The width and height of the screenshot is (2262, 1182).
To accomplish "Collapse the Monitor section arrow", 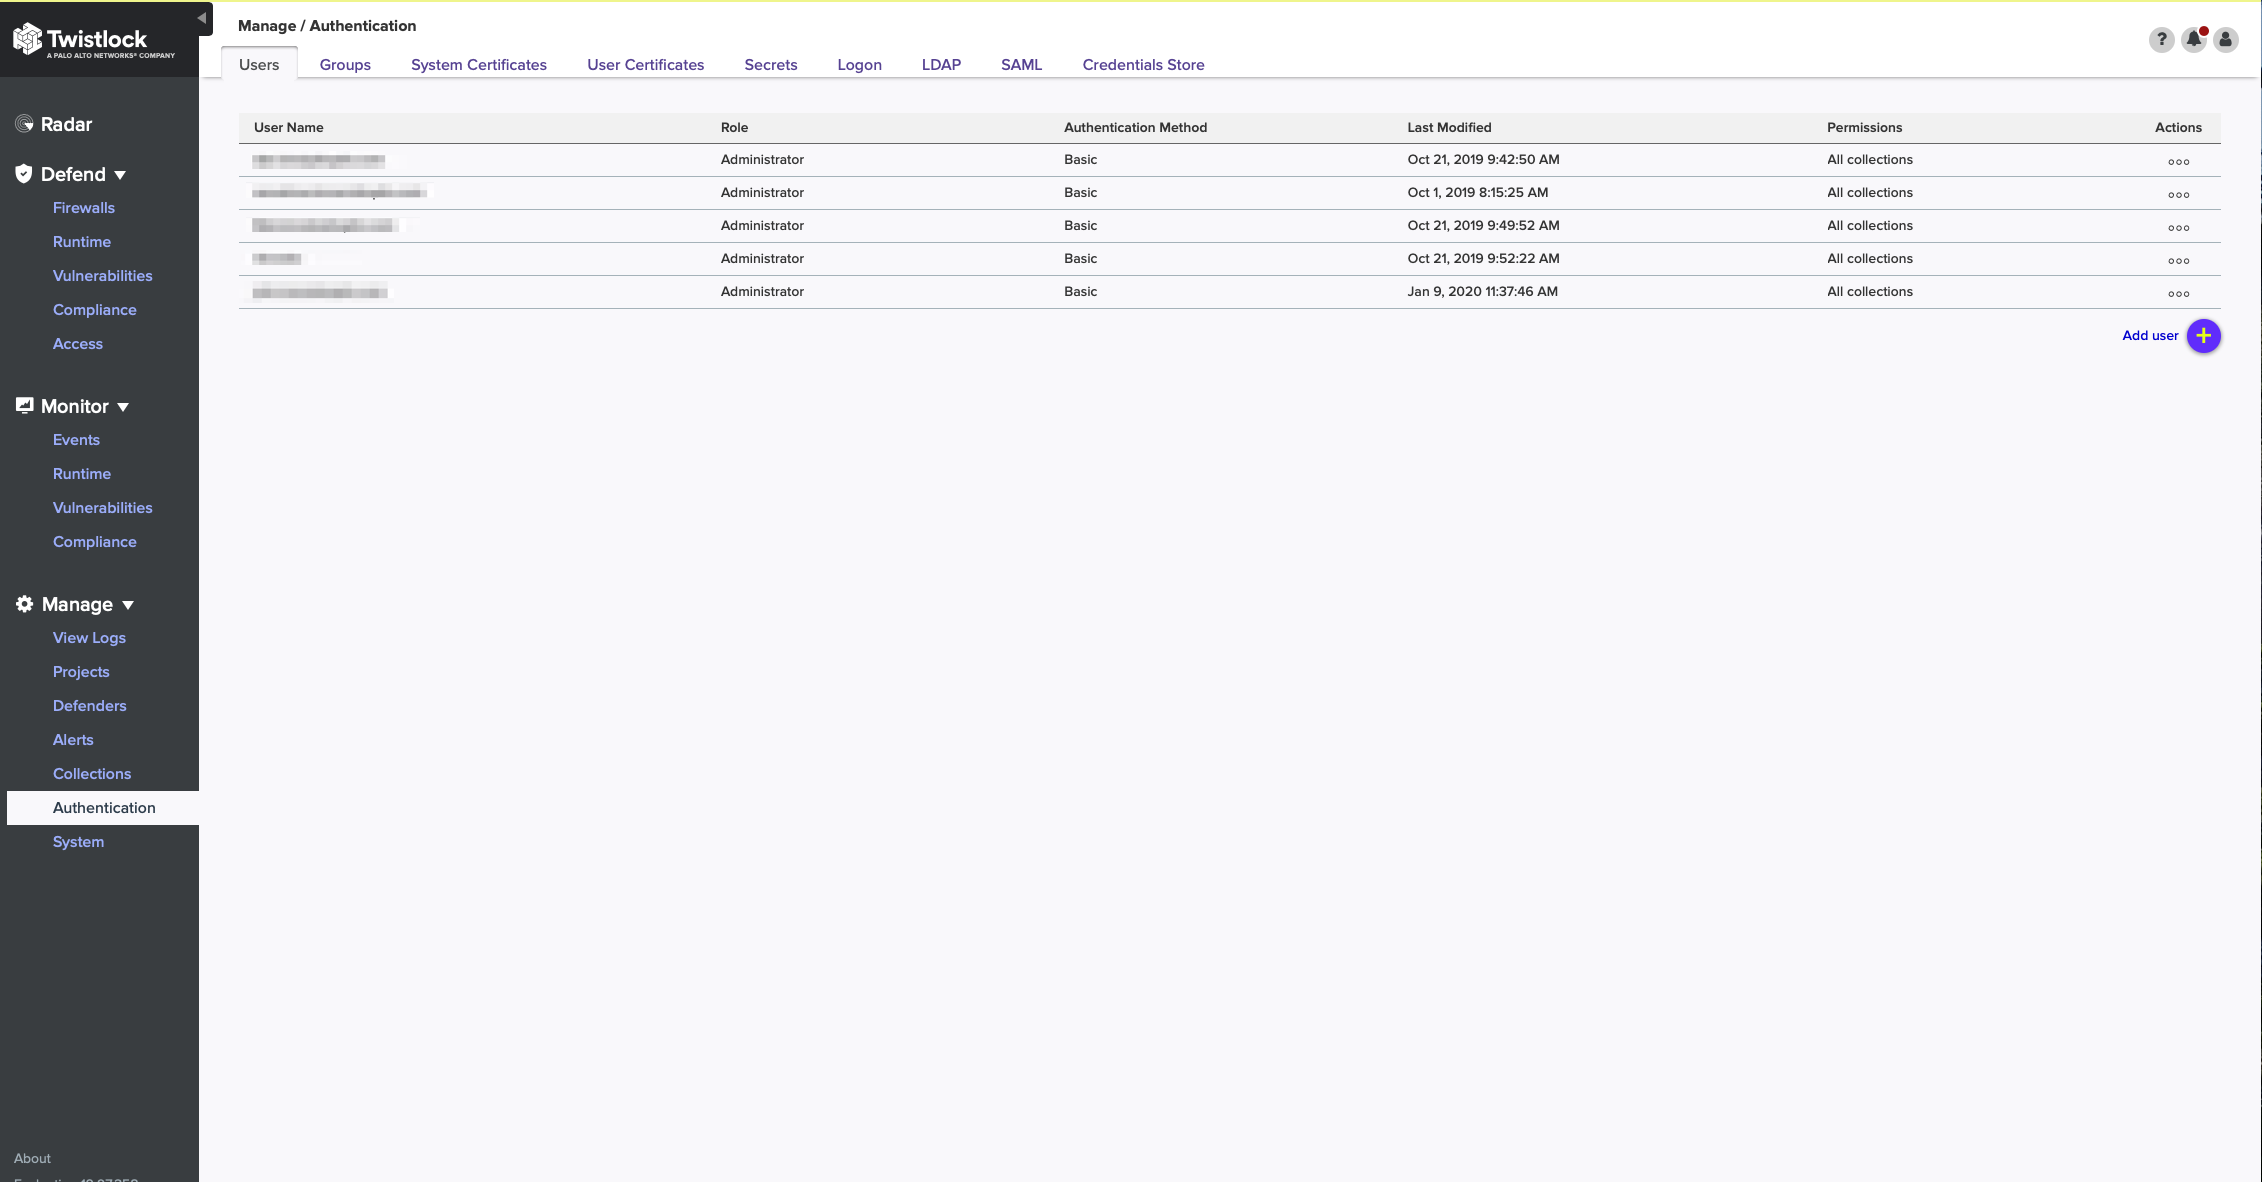I will (x=123, y=407).
